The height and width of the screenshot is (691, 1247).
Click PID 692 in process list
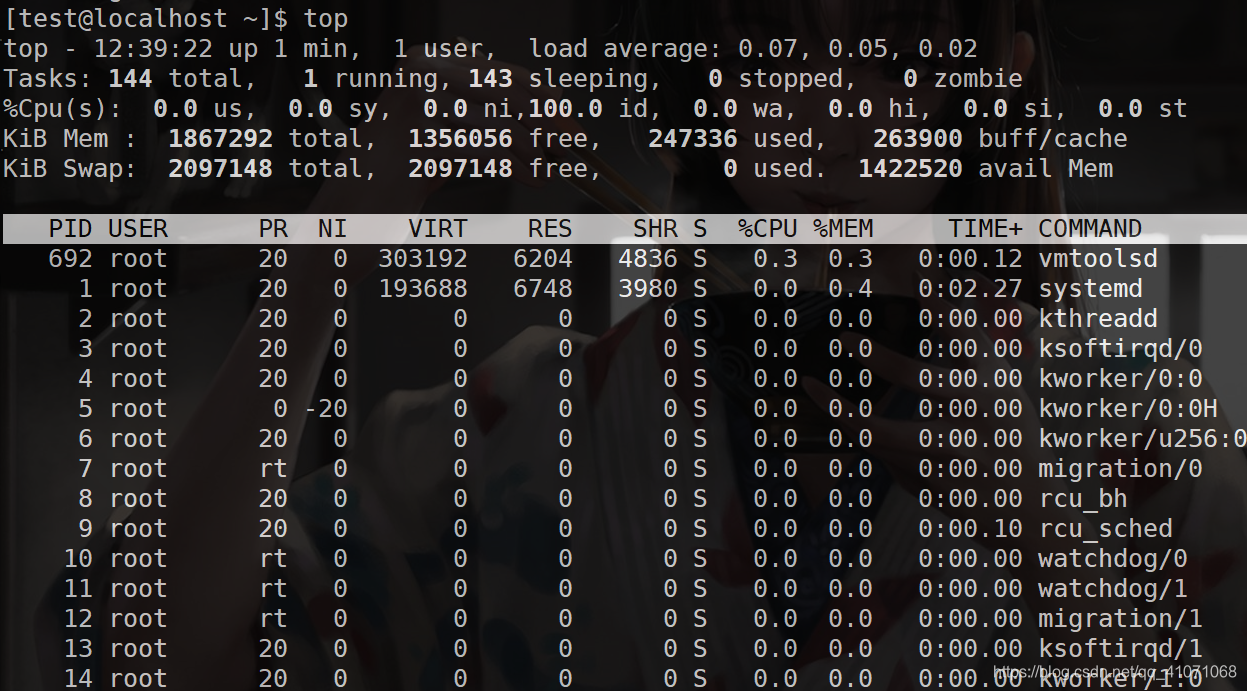click(x=71, y=259)
